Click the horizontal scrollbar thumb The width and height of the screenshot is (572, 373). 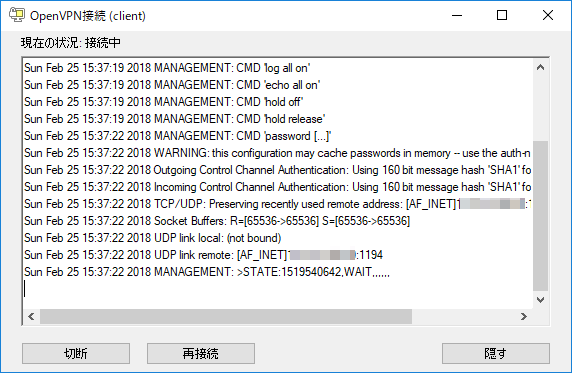[226, 316]
